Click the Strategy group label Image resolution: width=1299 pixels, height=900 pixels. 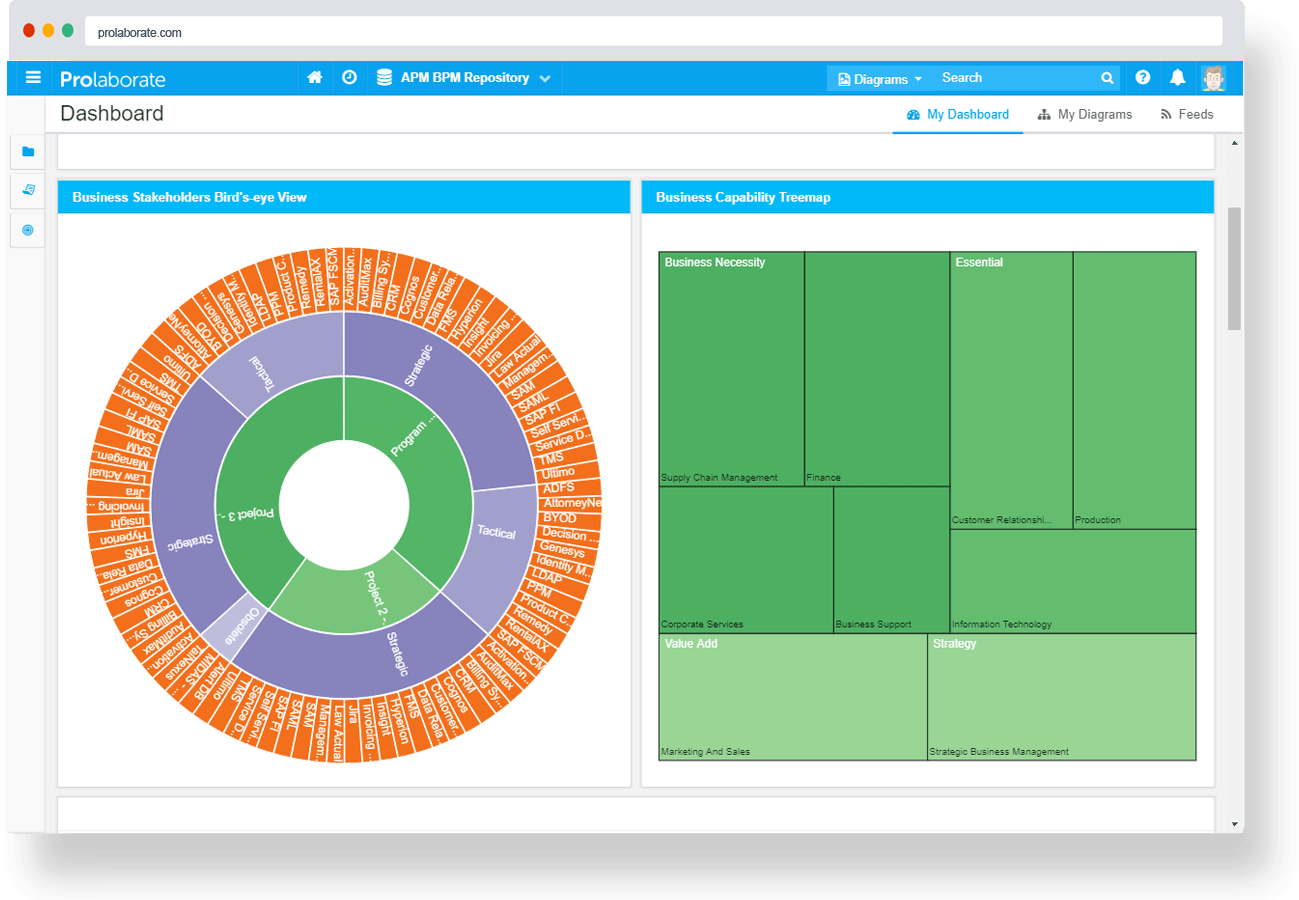coord(955,644)
